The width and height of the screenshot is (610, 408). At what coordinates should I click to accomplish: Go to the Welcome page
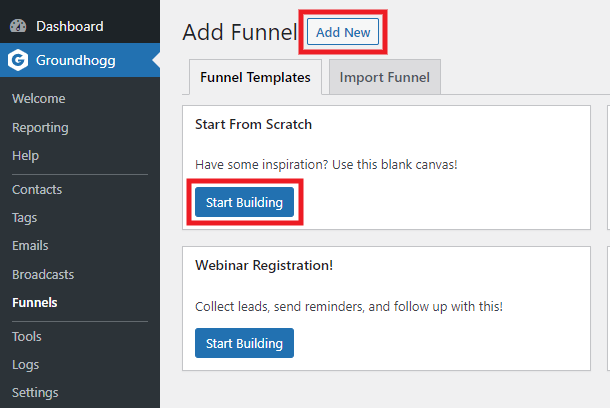[39, 98]
